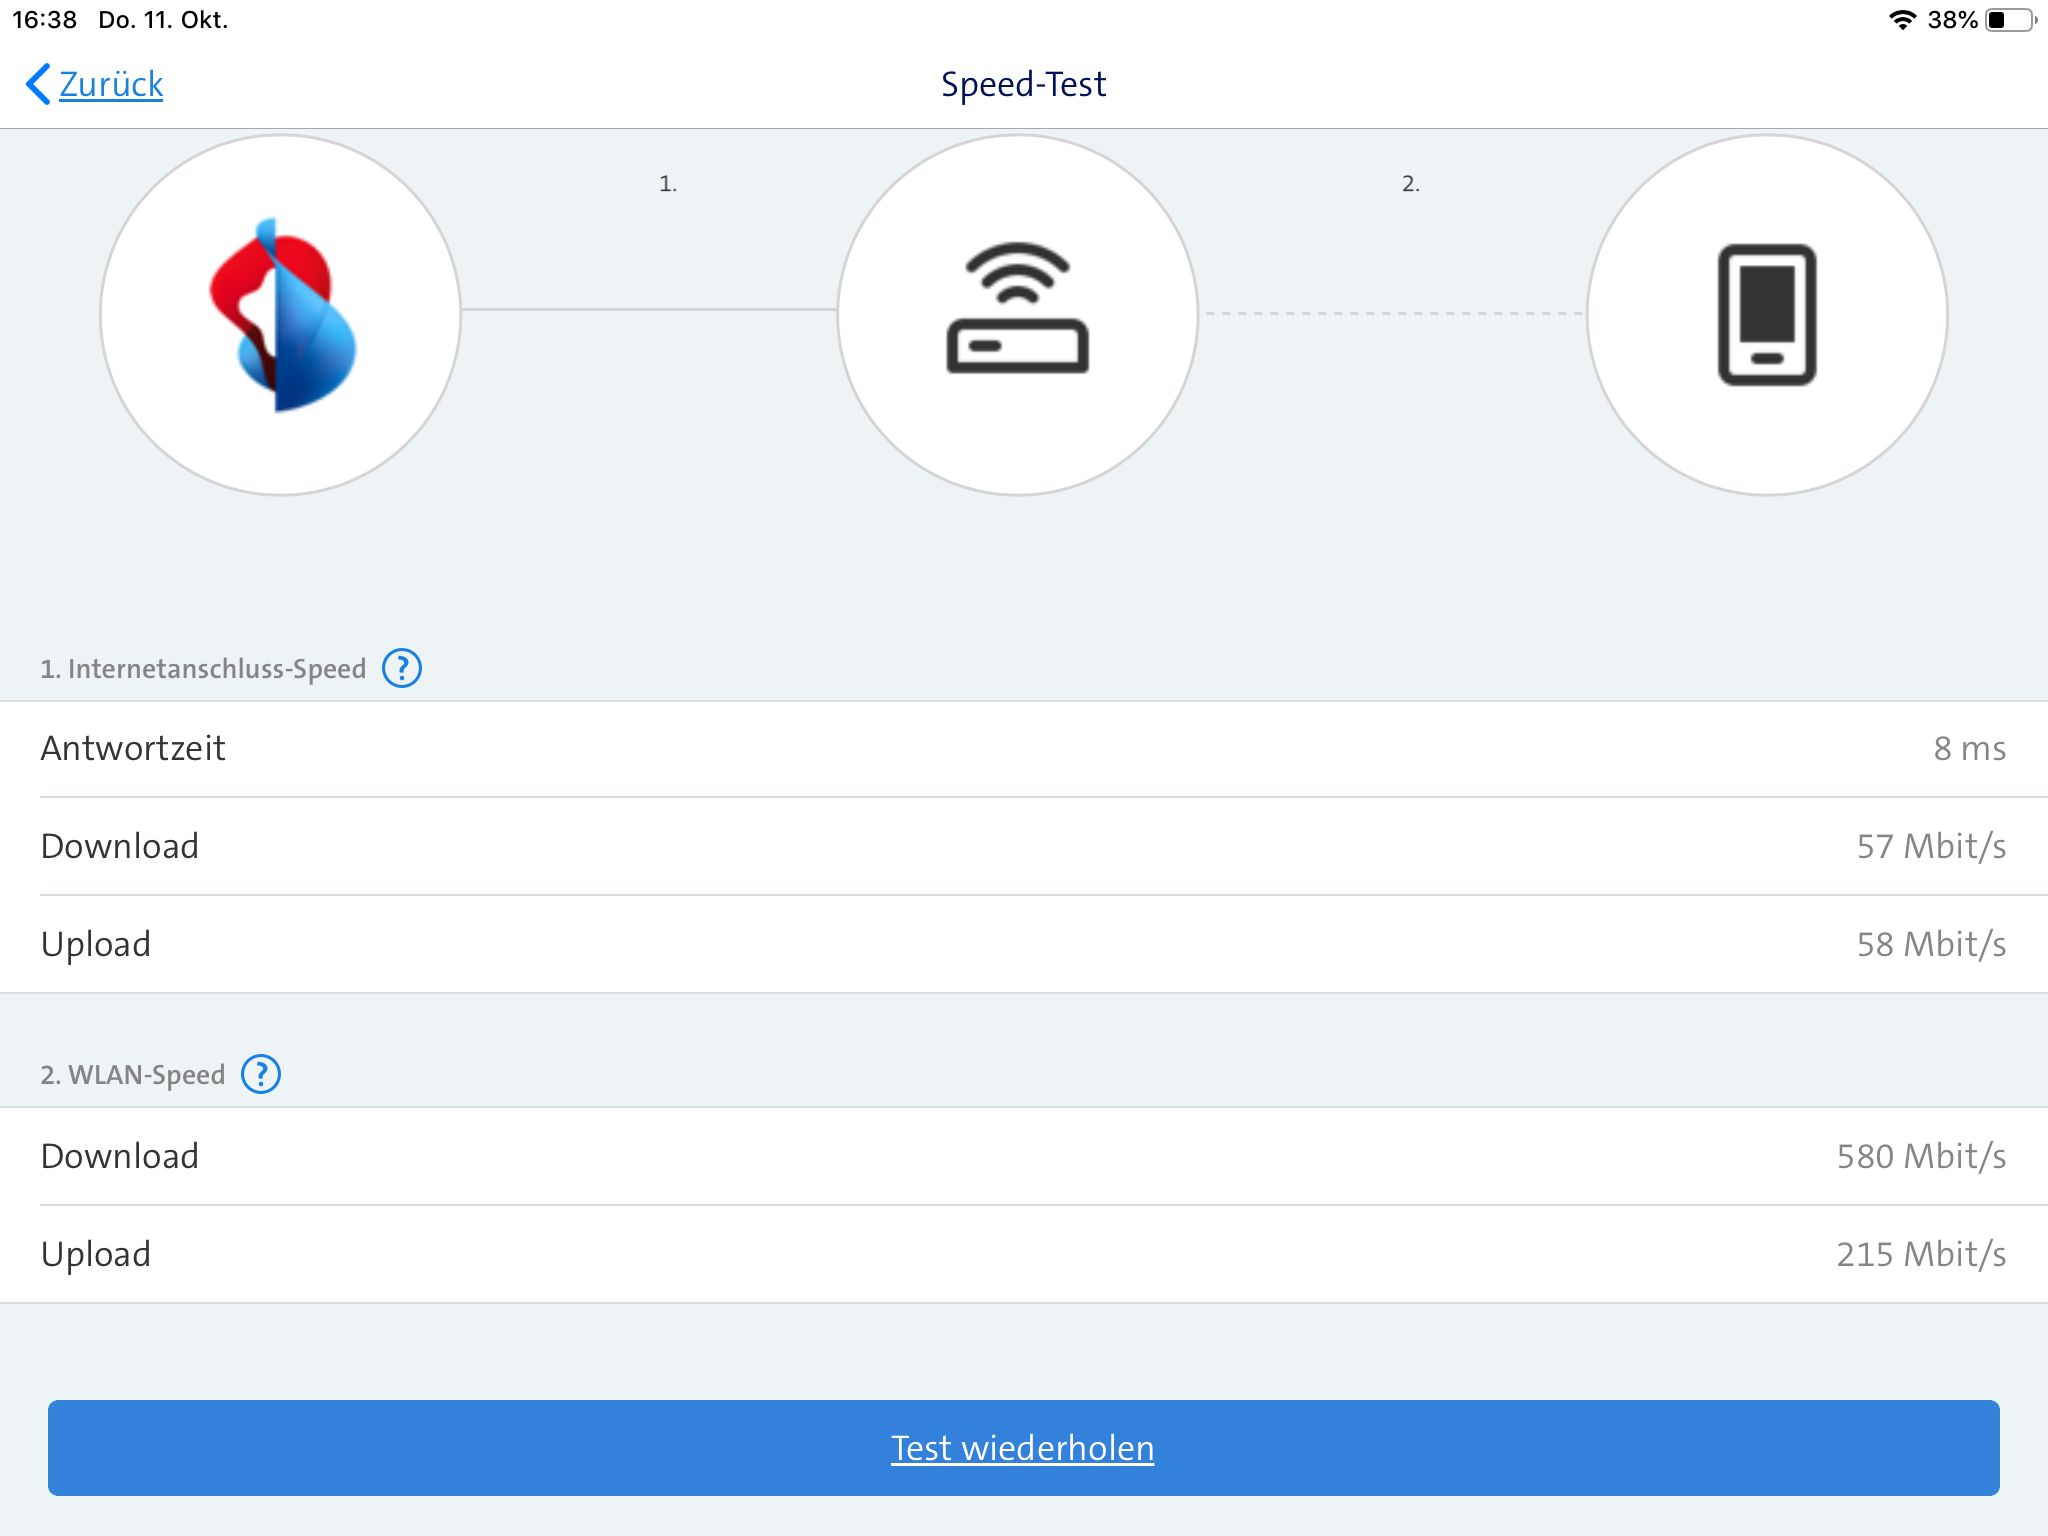The width and height of the screenshot is (2048, 1536).
Task: Select the internet Download 57 Mbit/s row
Action: [1024, 846]
